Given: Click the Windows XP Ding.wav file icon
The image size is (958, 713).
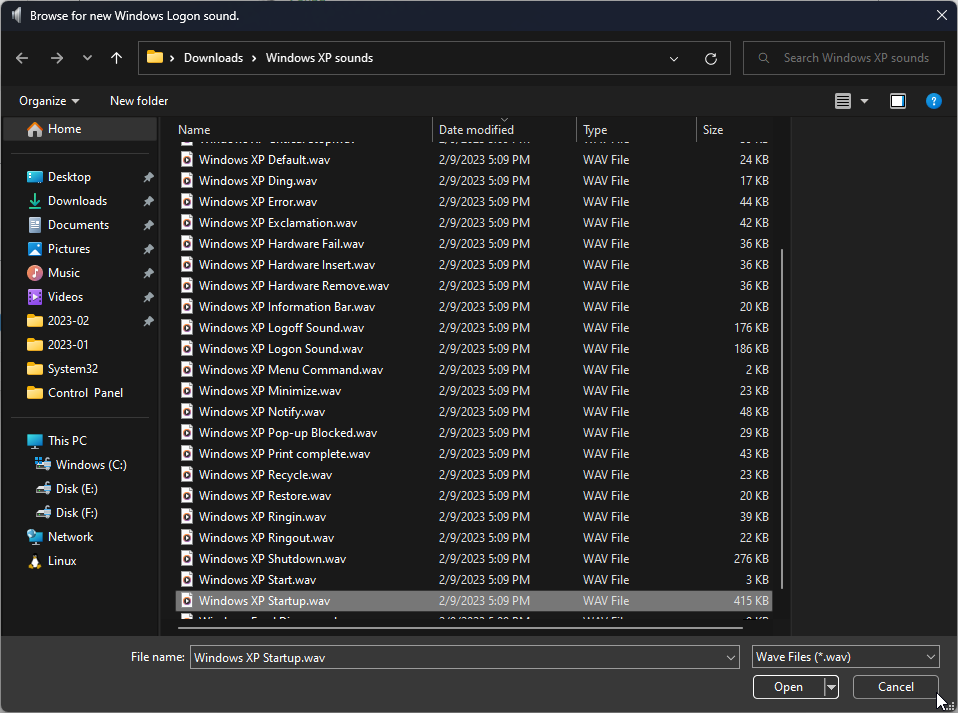Looking at the screenshot, I should tap(187, 181).
